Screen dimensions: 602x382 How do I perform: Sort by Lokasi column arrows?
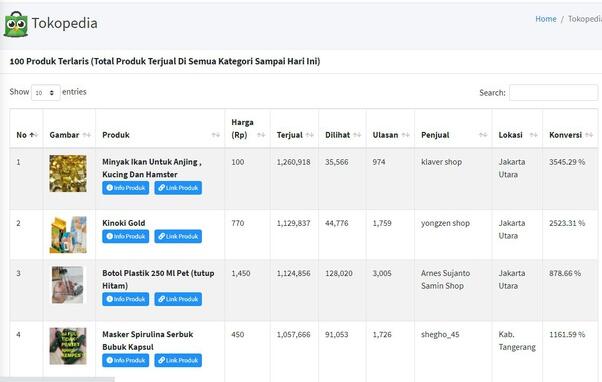tap(533, 135)
